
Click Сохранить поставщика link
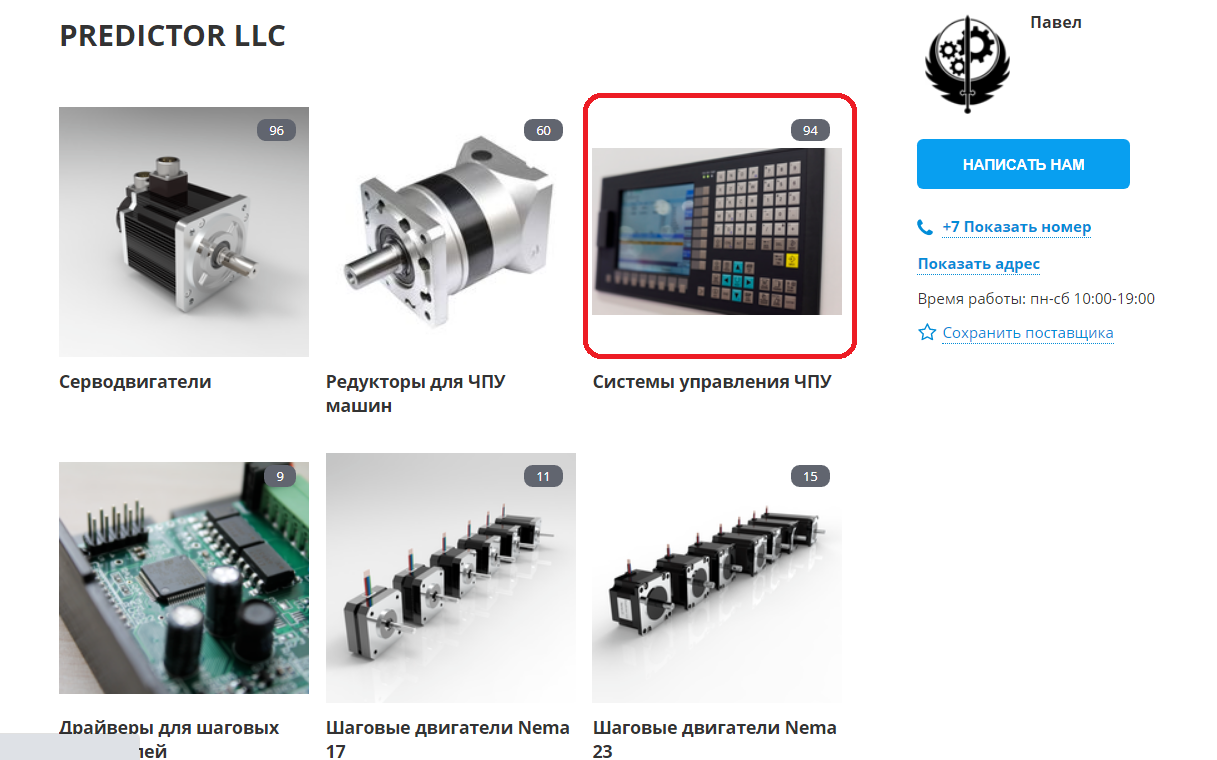1028,333
